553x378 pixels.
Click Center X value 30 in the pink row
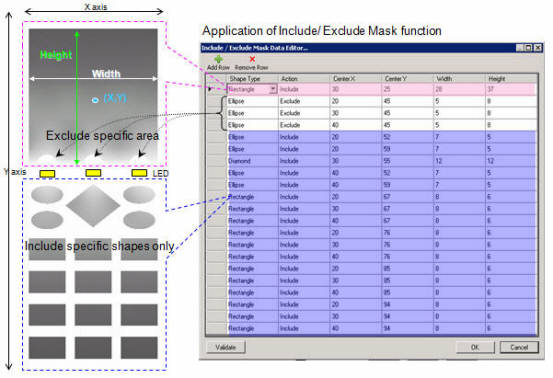pyautogui.click(x=356, y=89)
